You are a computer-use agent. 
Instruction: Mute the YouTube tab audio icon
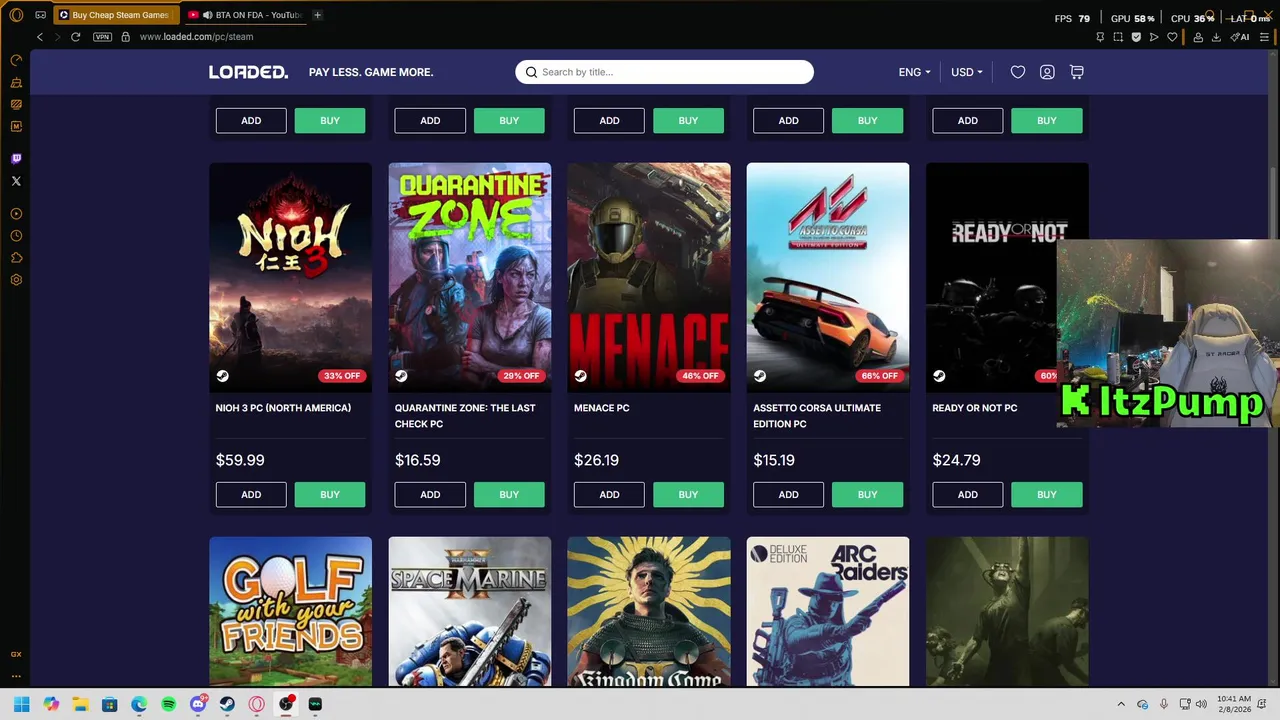click(207, 15)
